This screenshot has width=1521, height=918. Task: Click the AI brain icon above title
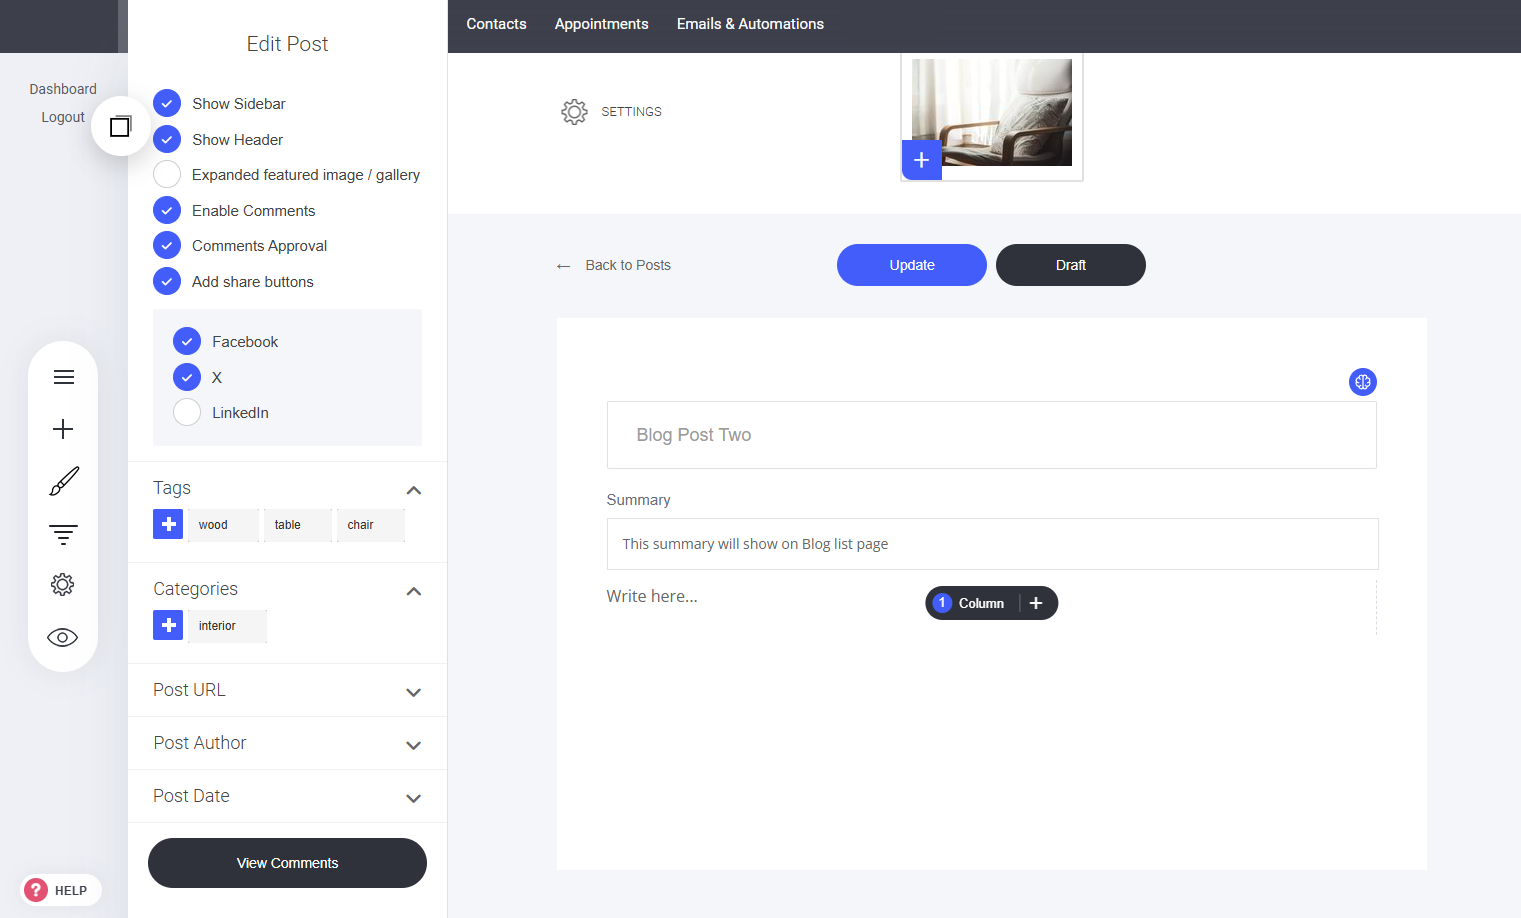coord(1362,382)
